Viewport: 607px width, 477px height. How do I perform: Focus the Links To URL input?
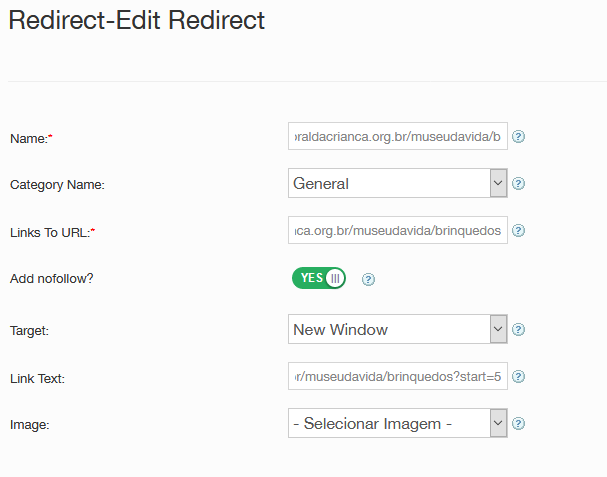coord(397,231)
